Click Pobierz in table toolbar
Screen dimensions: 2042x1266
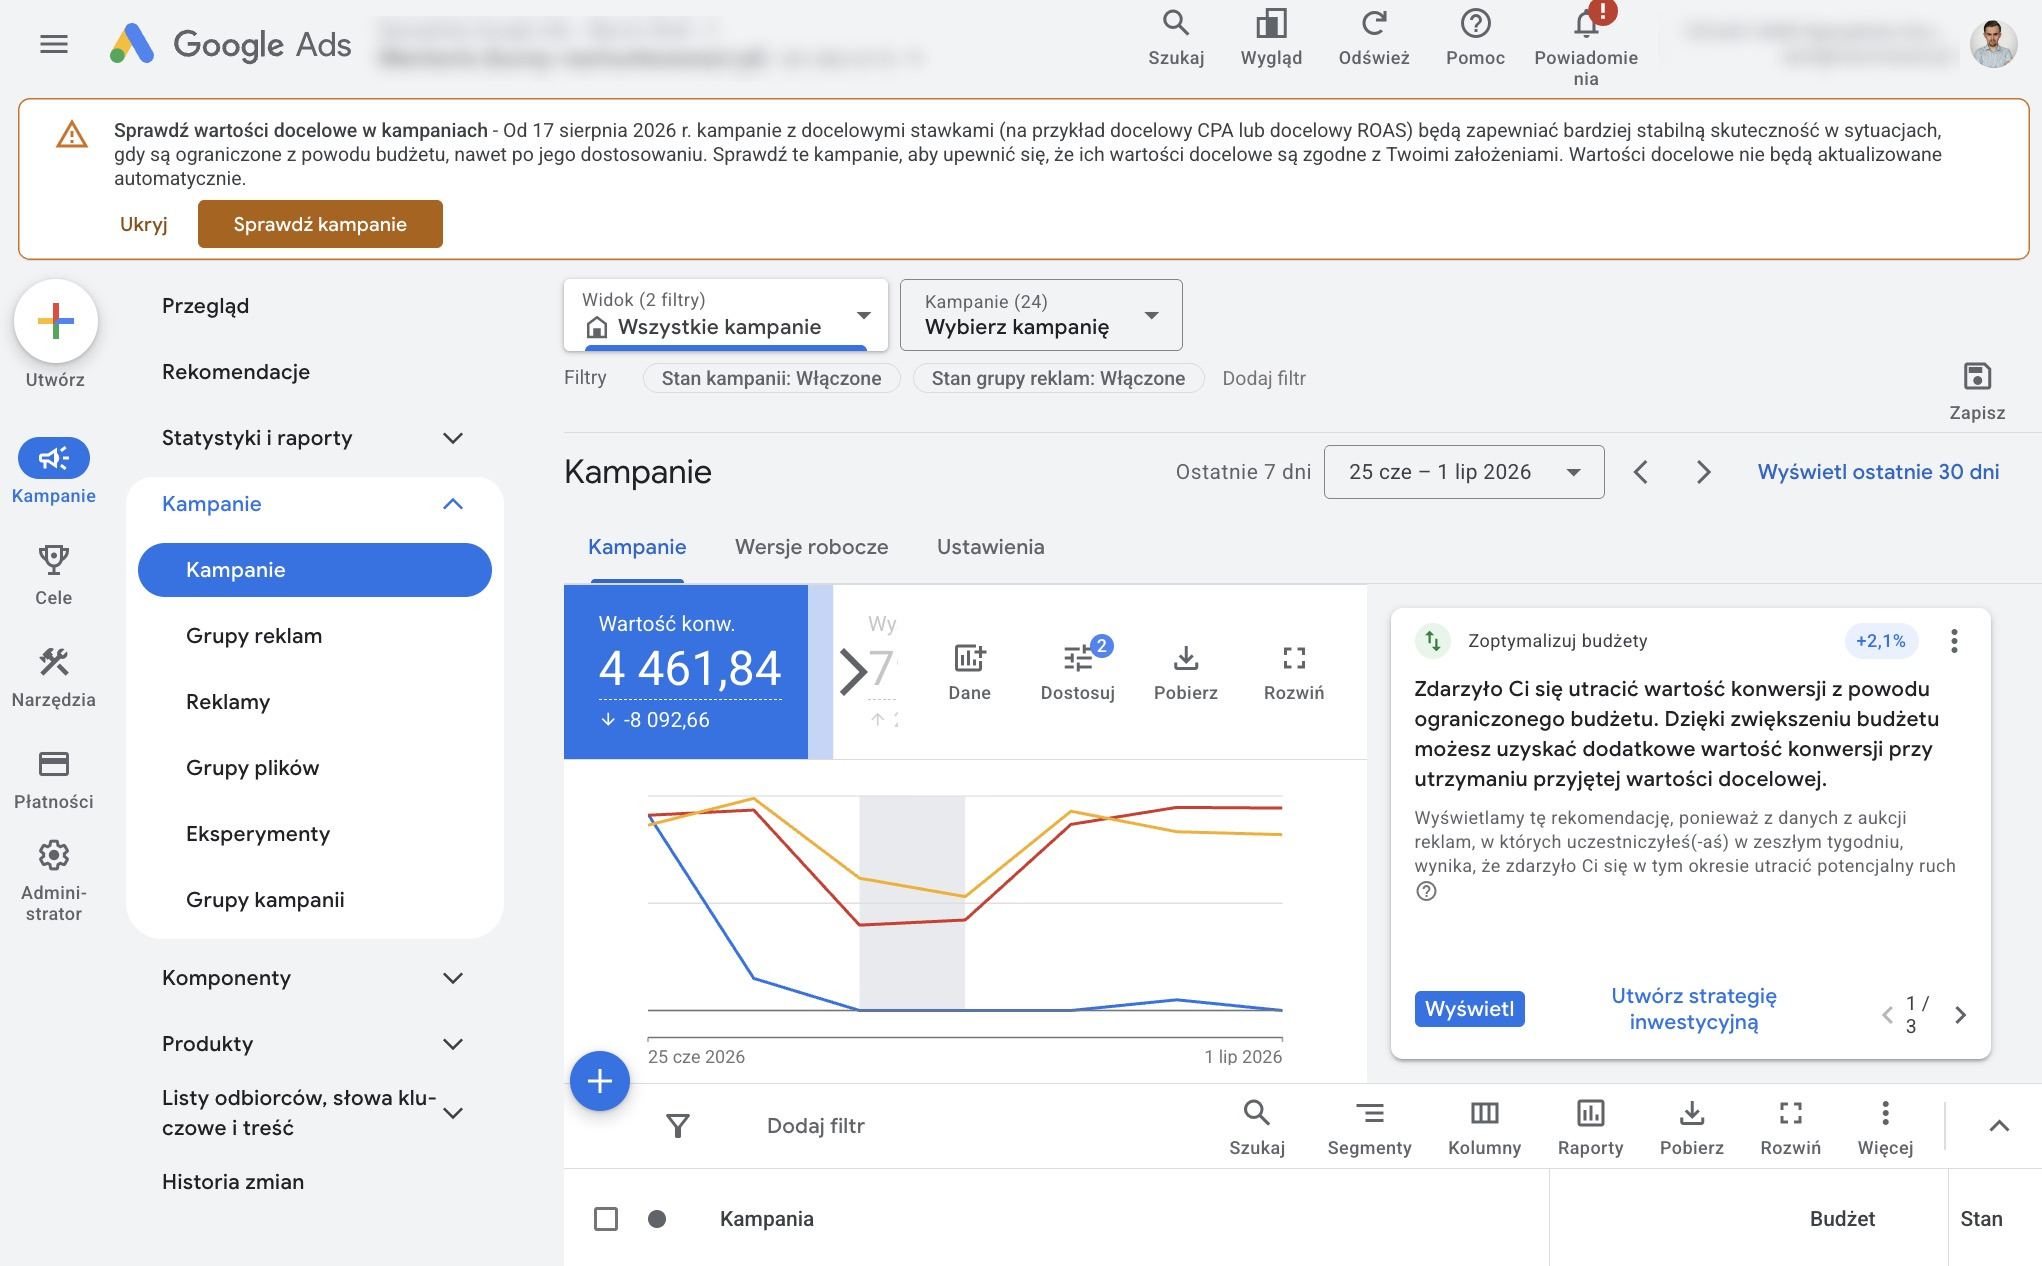click(x=1691, y=1127)
